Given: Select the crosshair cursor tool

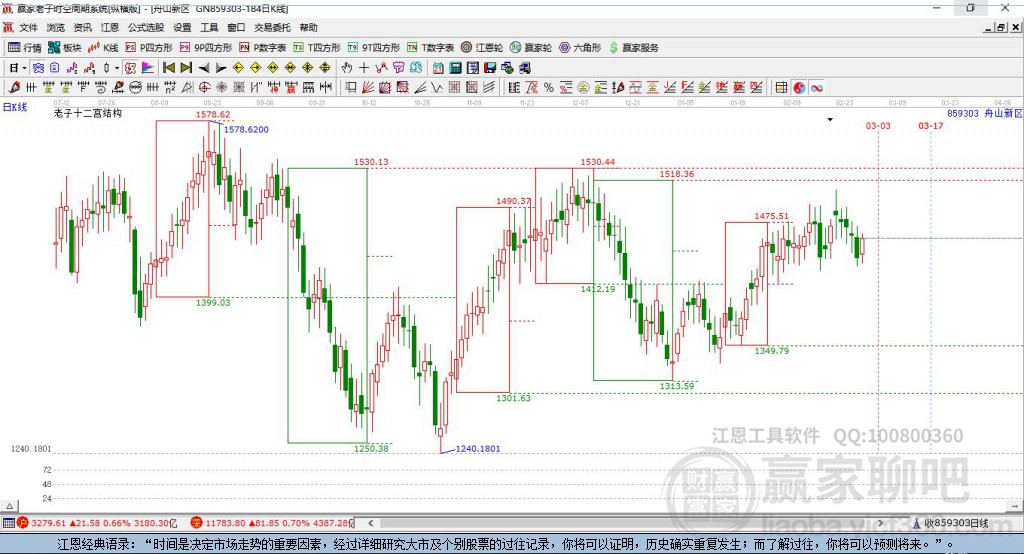Looking at the screenshot, I should (x=364, y=68).
